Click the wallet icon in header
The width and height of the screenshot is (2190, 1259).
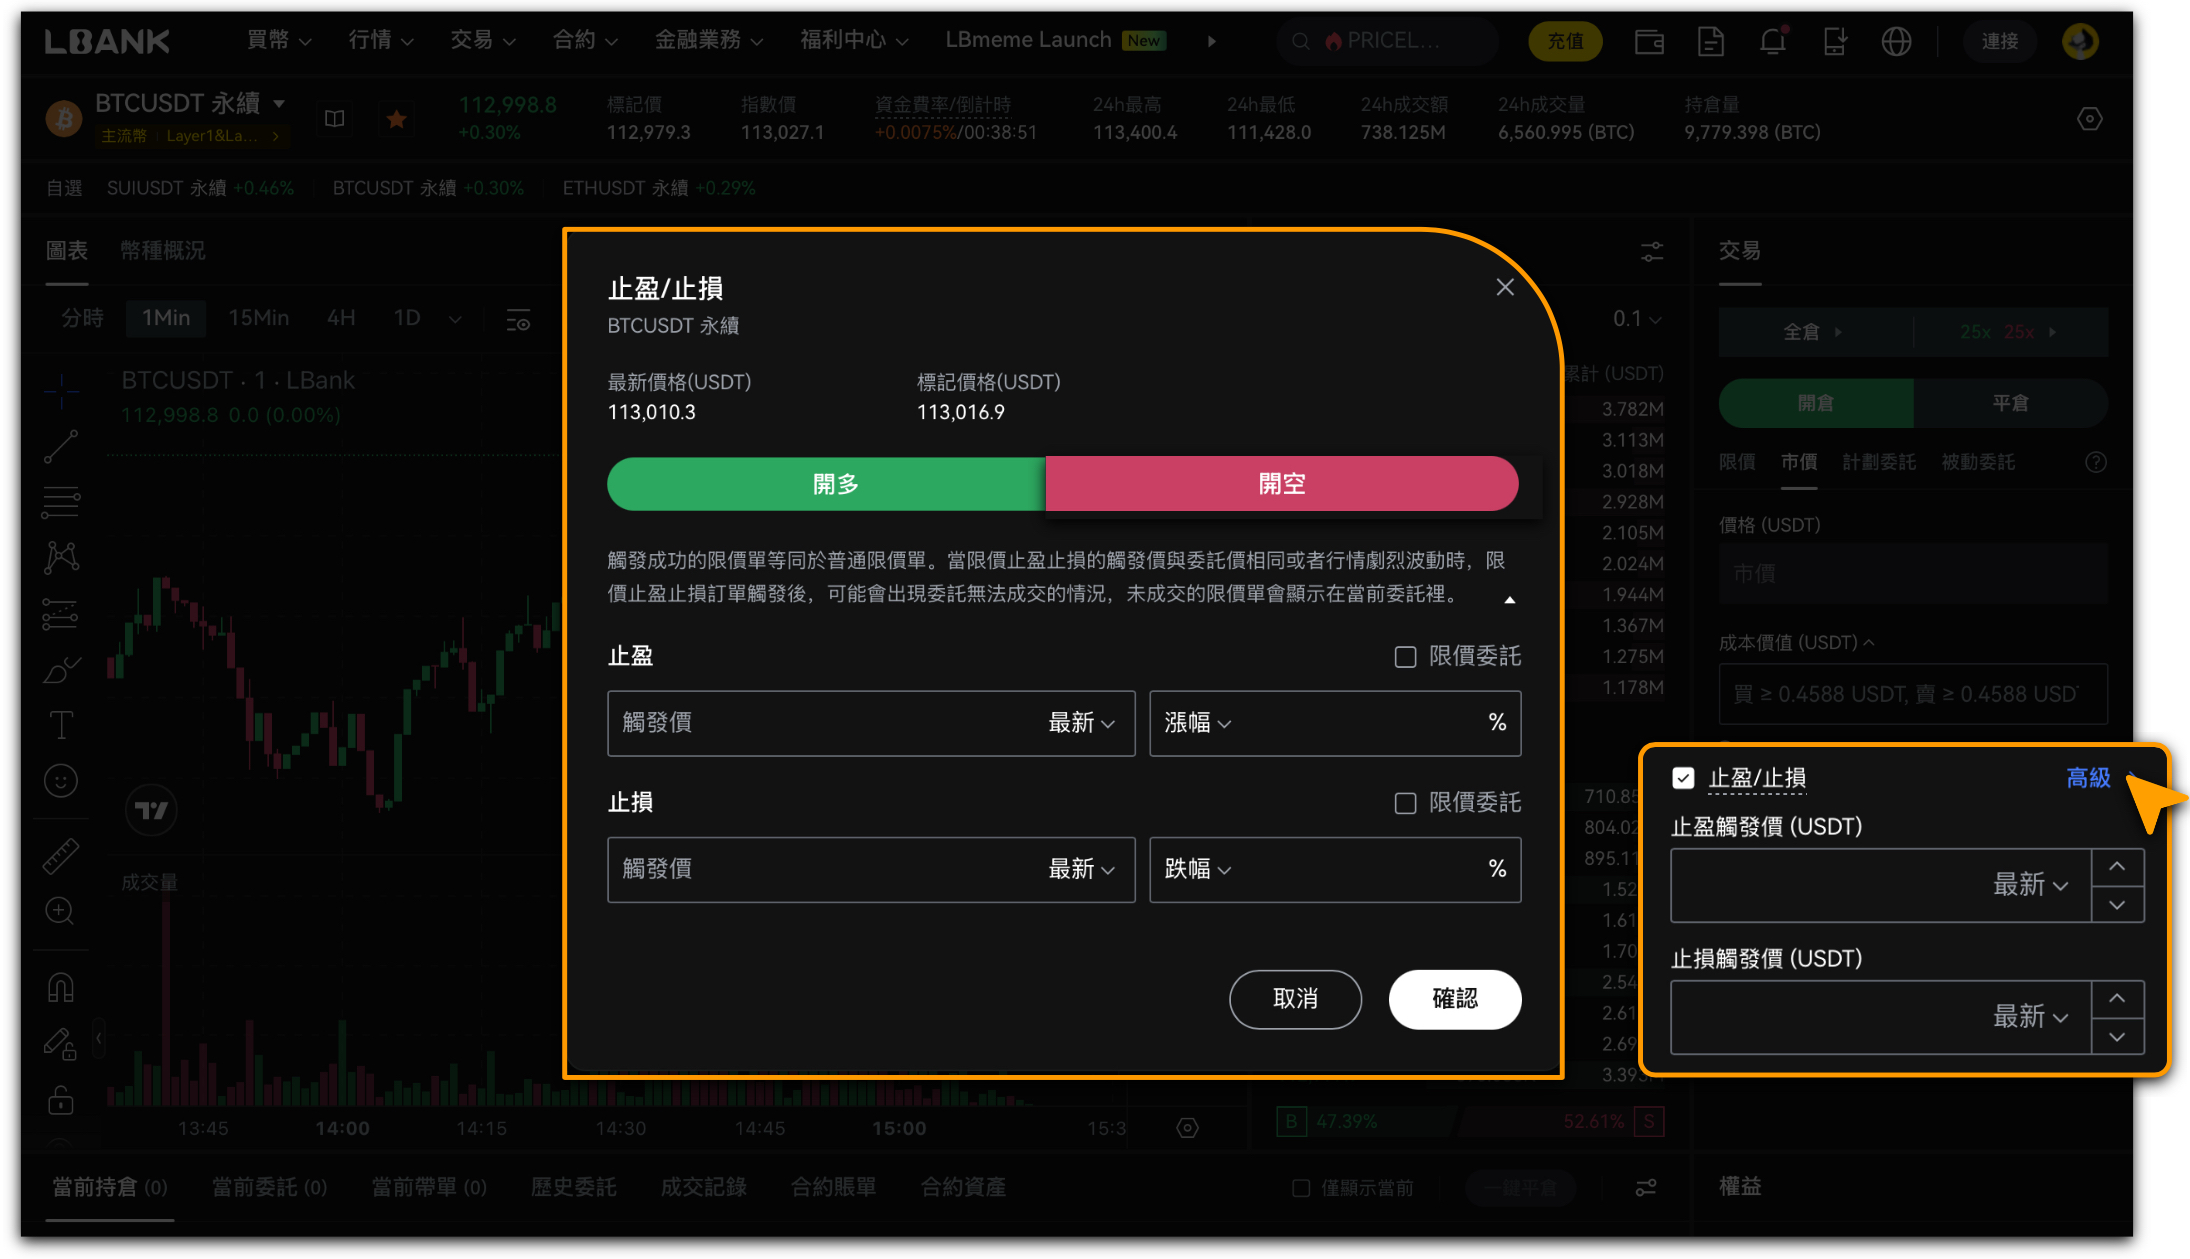tap(1649, 41)
